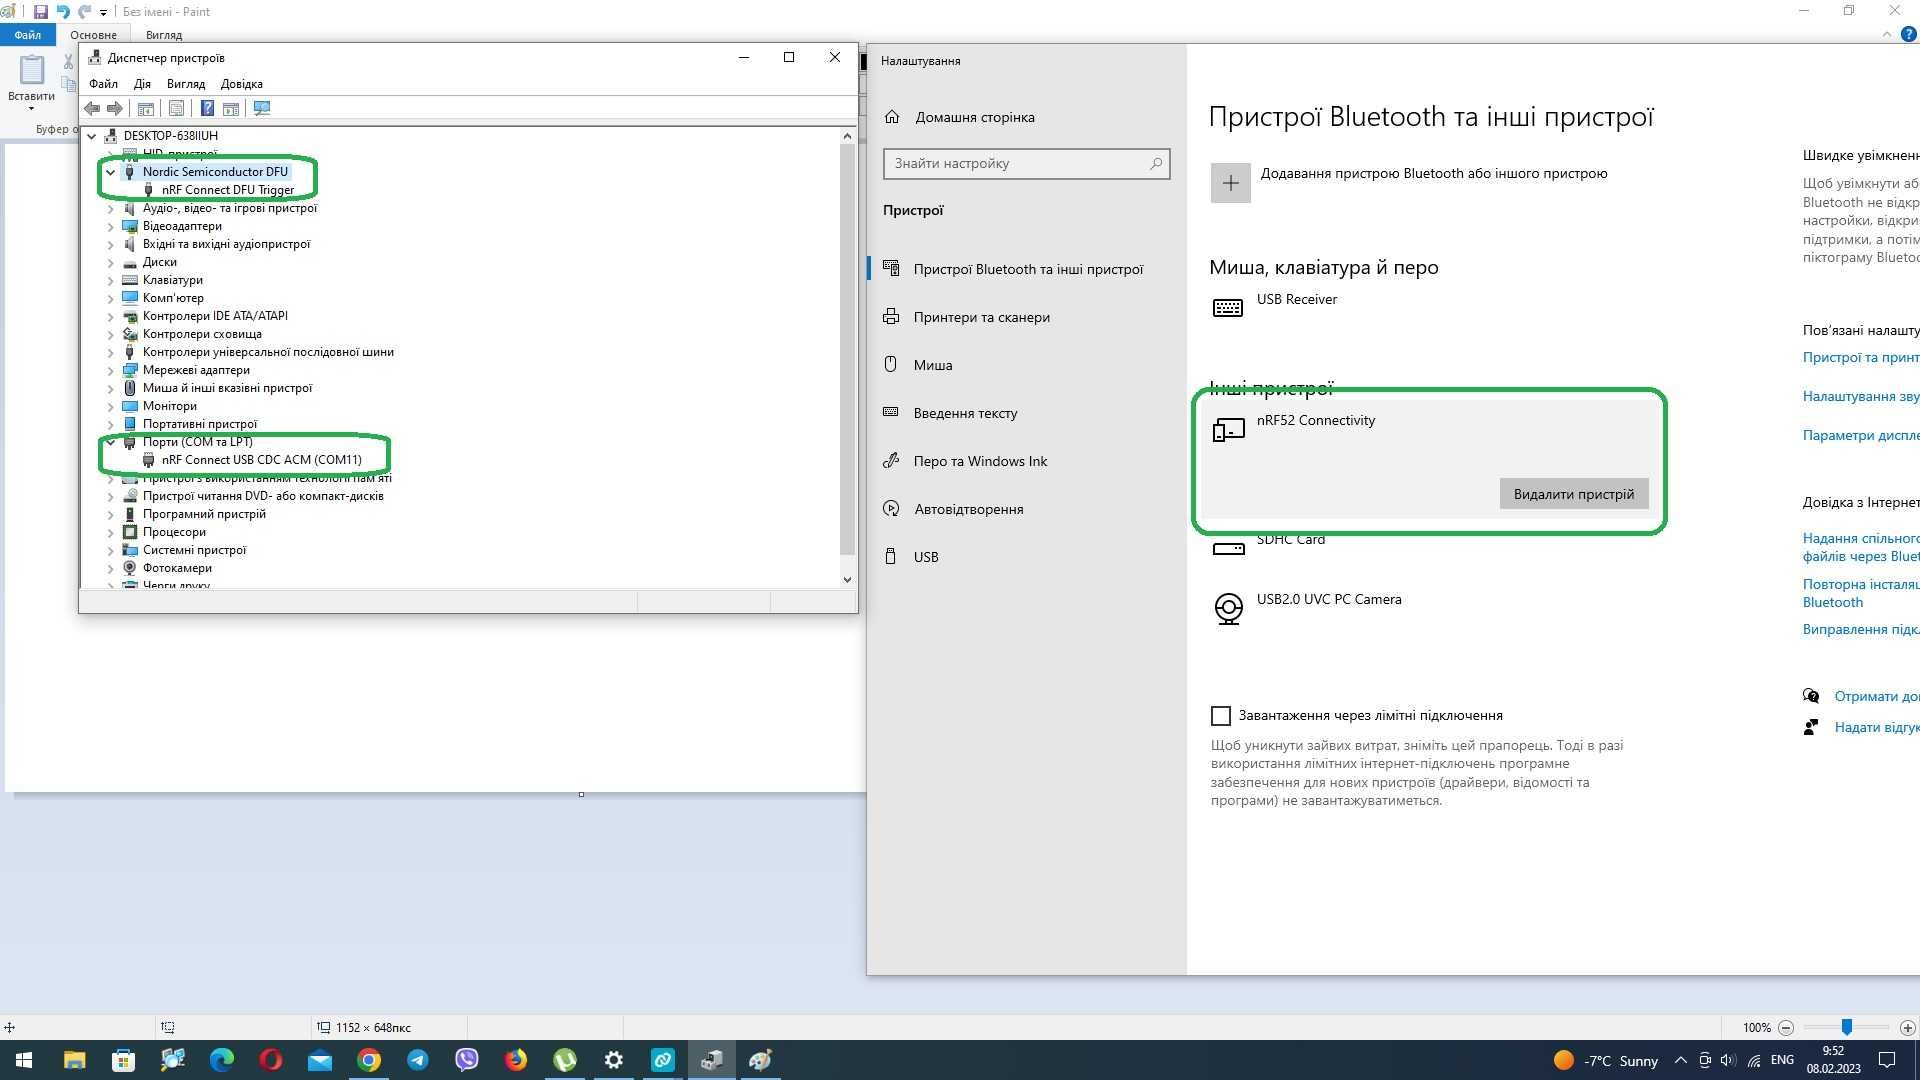This screenshot has width=1920, height=1080.
Task: Open the Paint Quick Access Toolbar dropdown
Action: point(103,13)
